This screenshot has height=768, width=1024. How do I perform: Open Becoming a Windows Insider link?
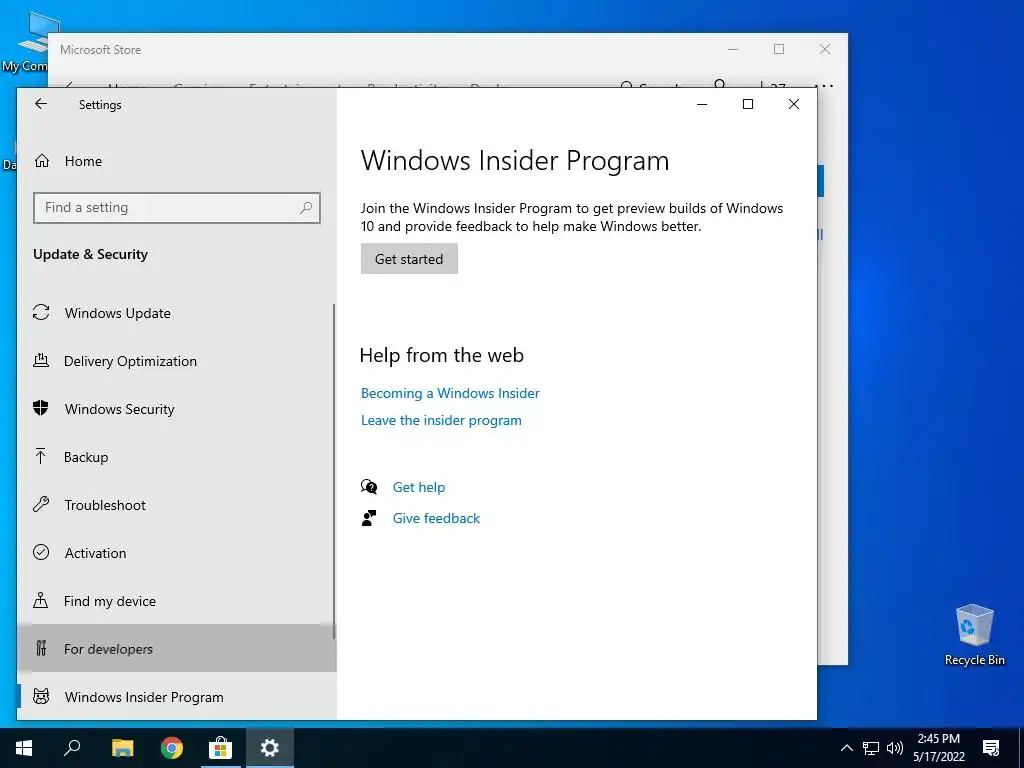click(x=450, y=393)
